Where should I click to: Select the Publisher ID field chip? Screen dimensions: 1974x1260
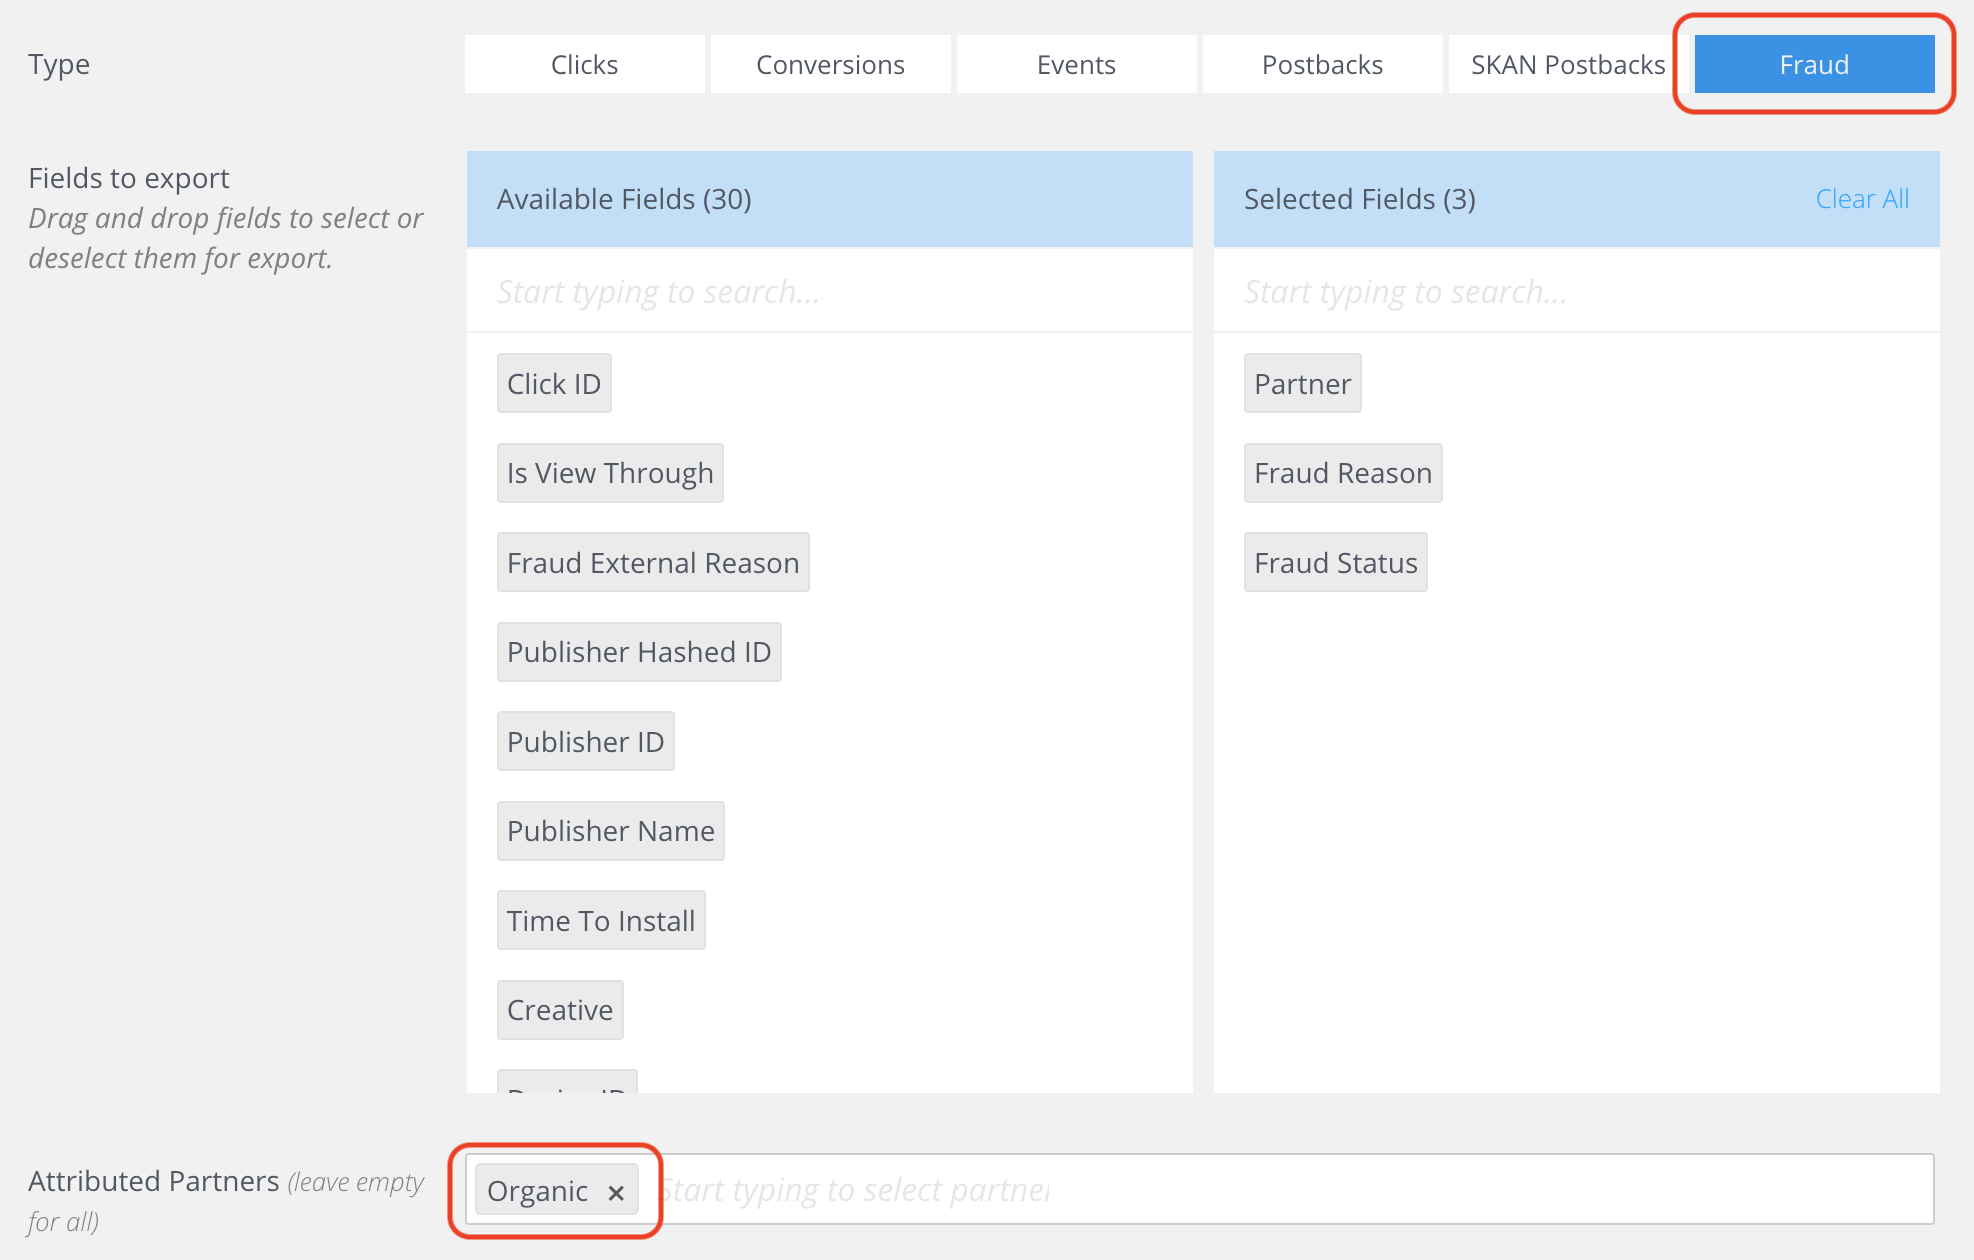(x=586, y=742)
